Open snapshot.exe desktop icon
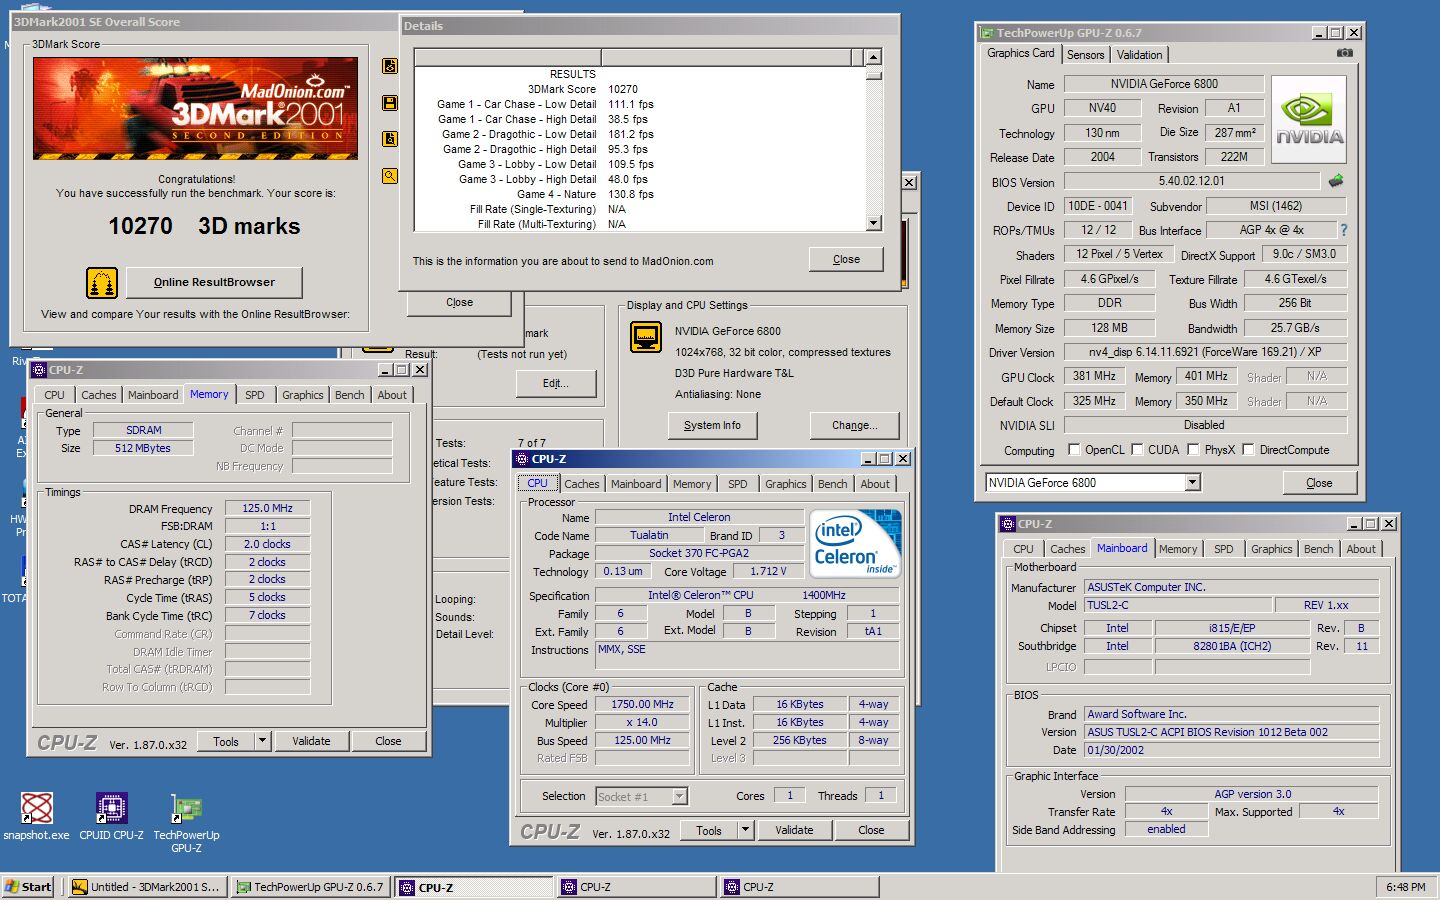Viewport: 1440px width, 900px height. 36,816
